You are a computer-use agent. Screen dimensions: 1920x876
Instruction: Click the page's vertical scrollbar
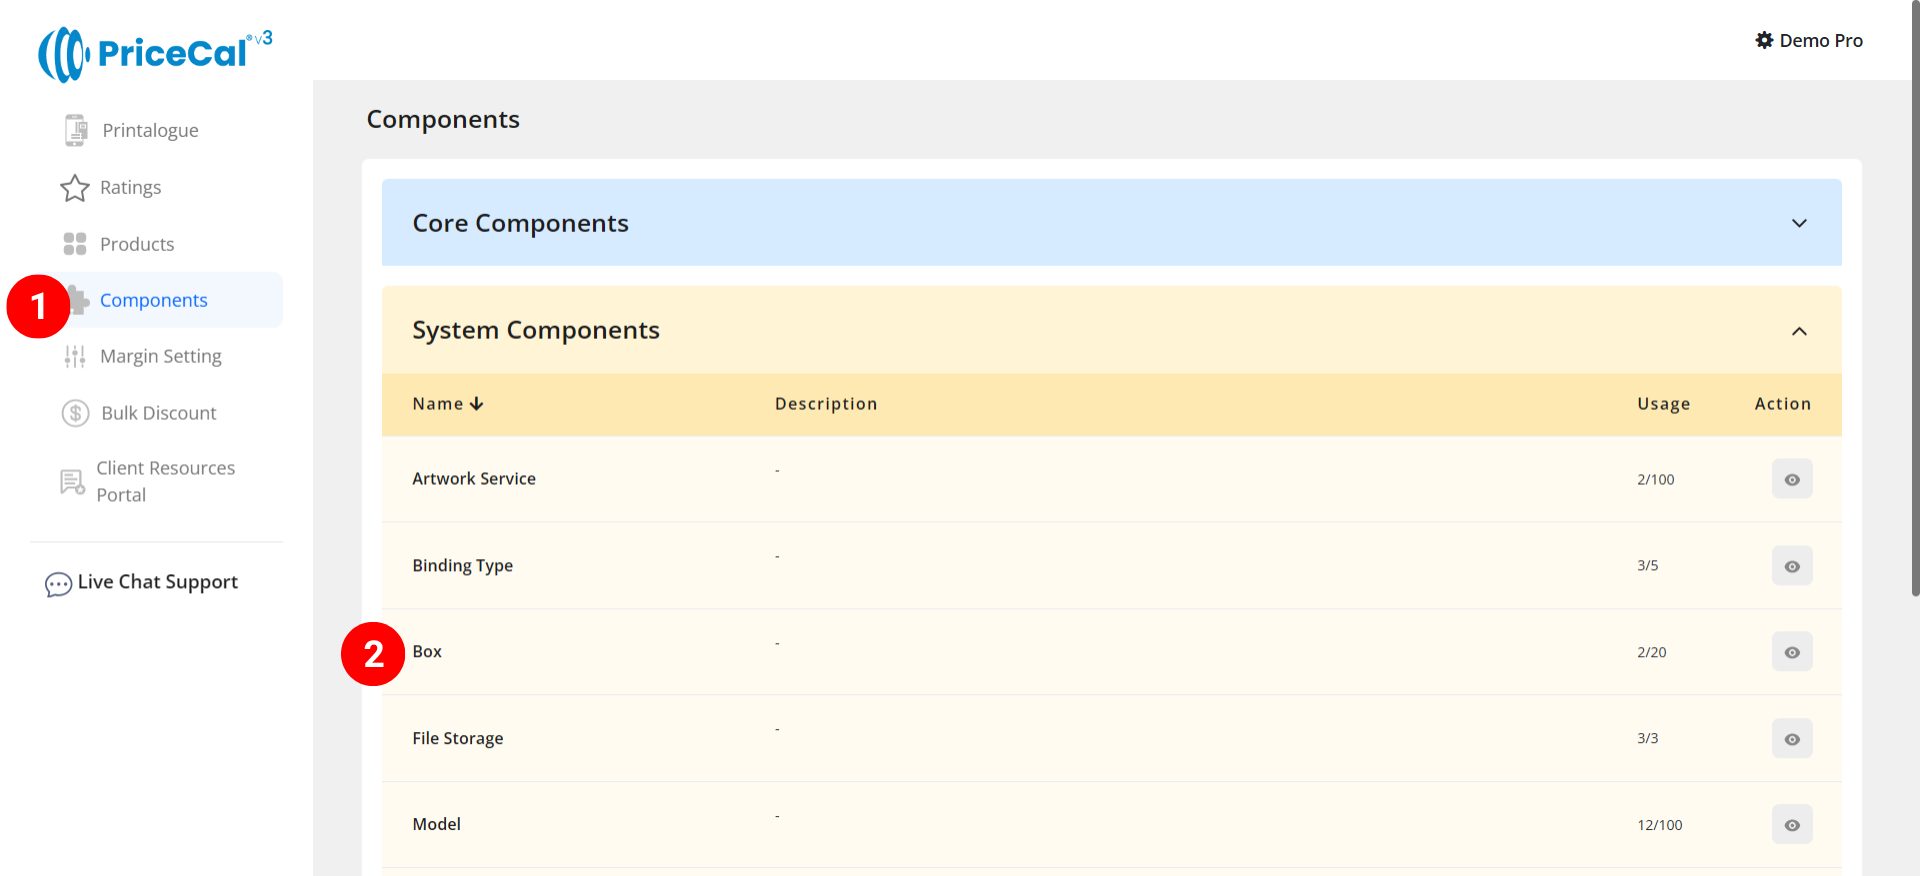tap(1914, 300)
